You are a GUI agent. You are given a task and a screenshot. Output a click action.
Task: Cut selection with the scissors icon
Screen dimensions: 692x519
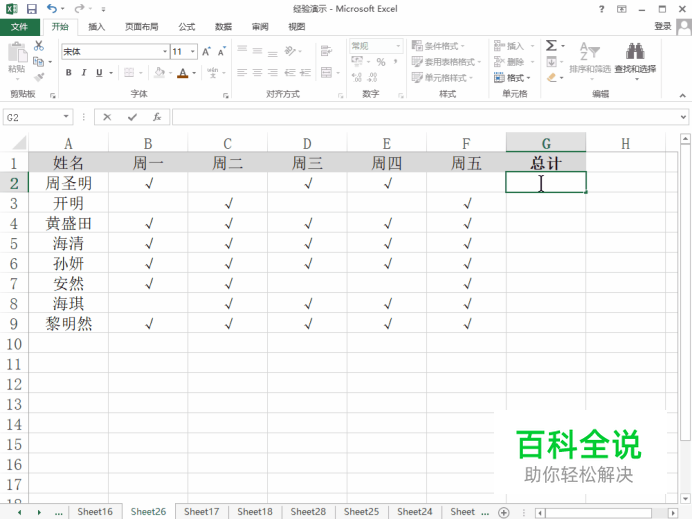[x=39, y=46]
